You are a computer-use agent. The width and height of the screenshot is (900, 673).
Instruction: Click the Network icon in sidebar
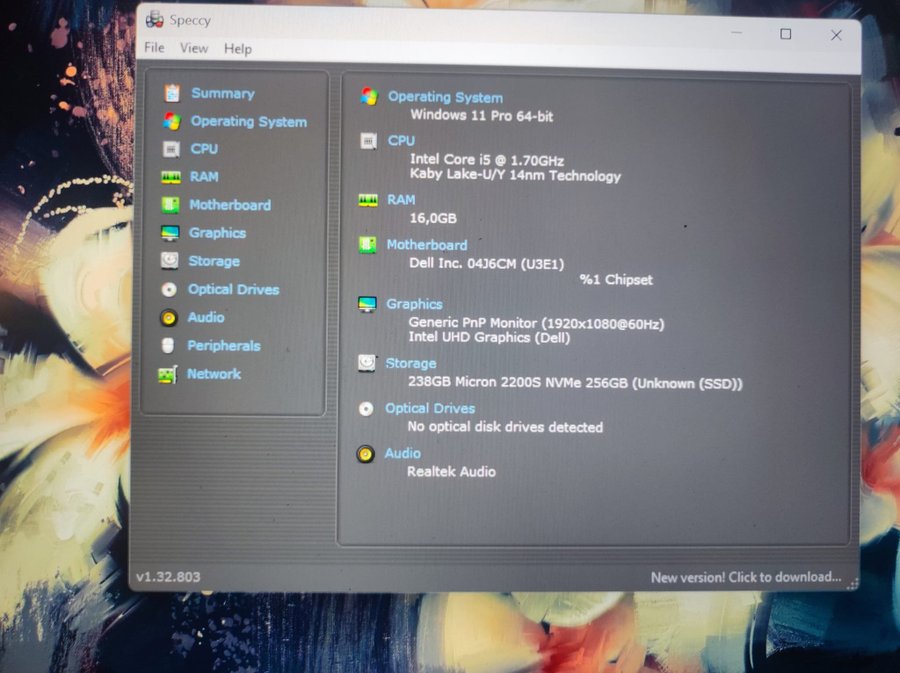[x=168, y=374]
